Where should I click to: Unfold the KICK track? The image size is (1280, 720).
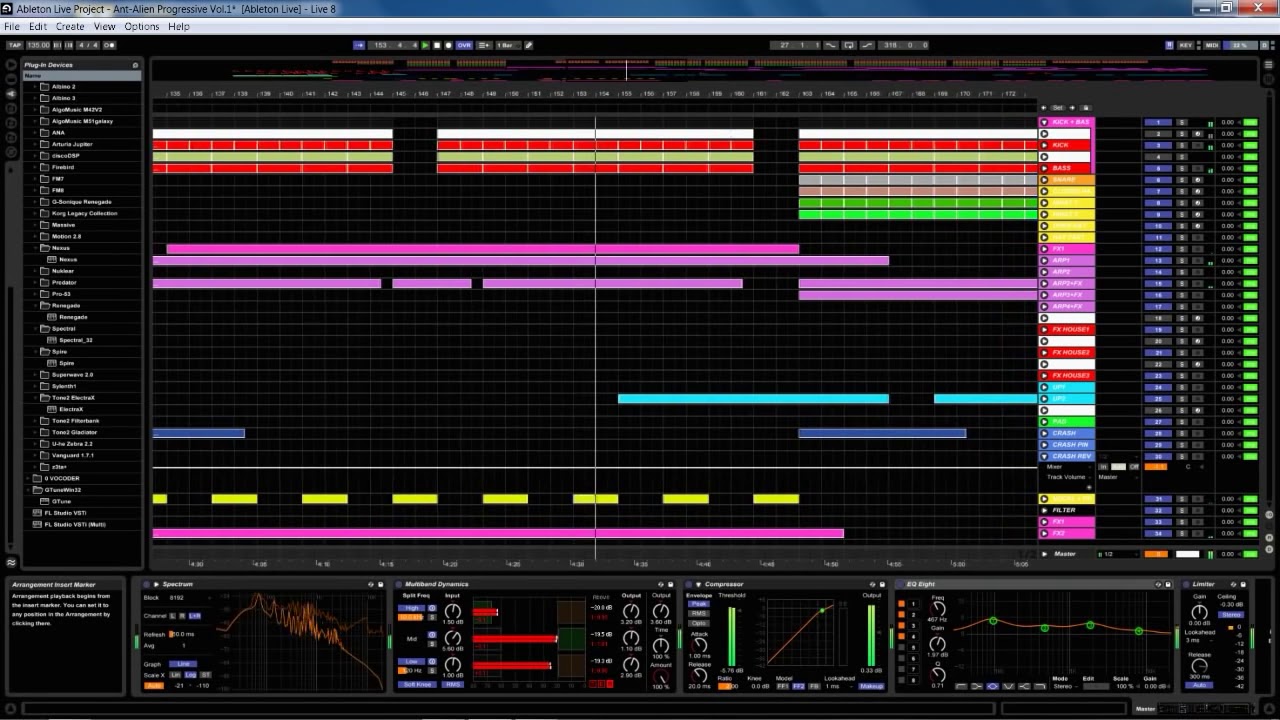point(1044,145)
